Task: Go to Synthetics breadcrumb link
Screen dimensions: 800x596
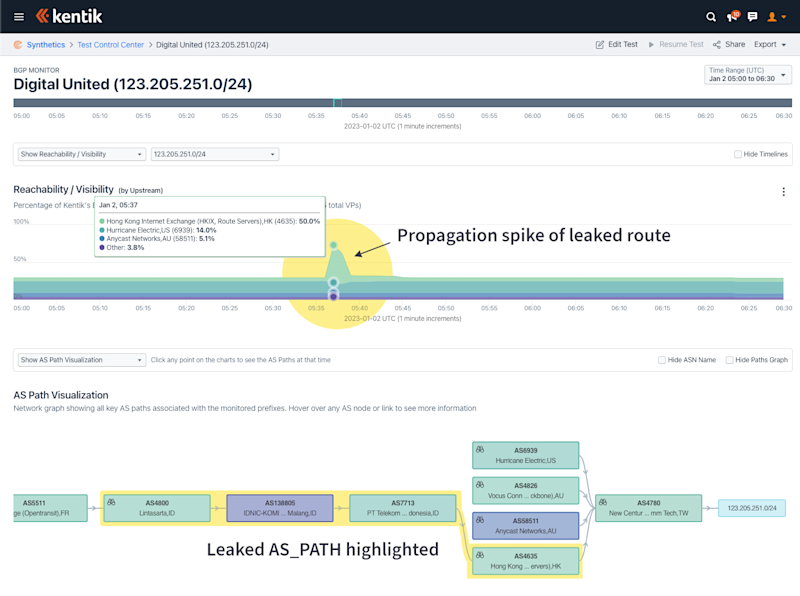Action: (46, 45)
